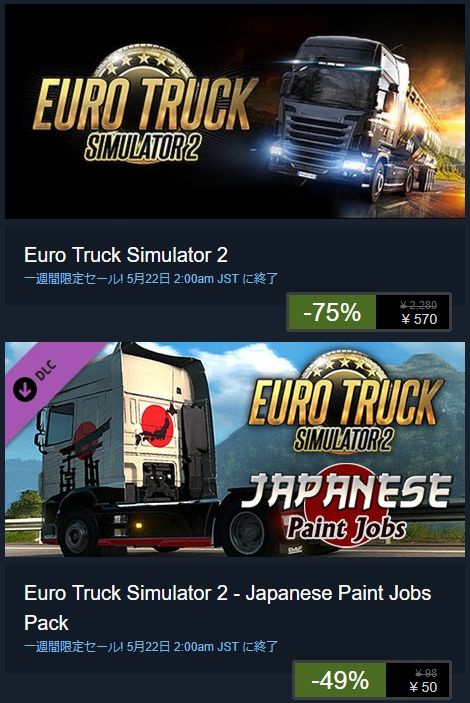This screenshot has height=703, width=470.
Task: Click the -49% discount badge
Action: [340, 681]
